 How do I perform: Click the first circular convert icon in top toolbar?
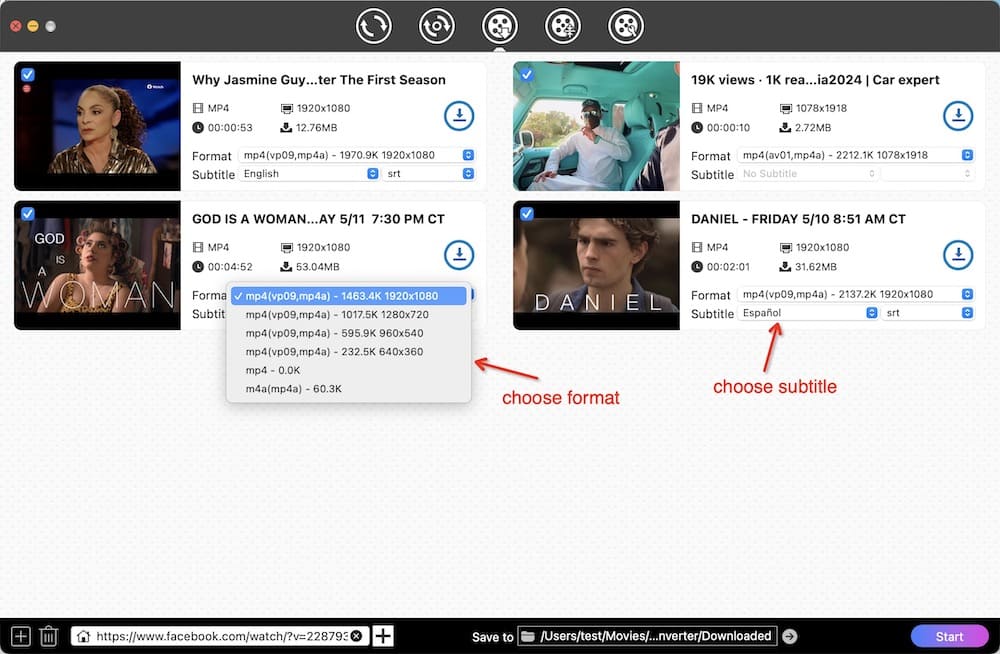click(374, 26)
